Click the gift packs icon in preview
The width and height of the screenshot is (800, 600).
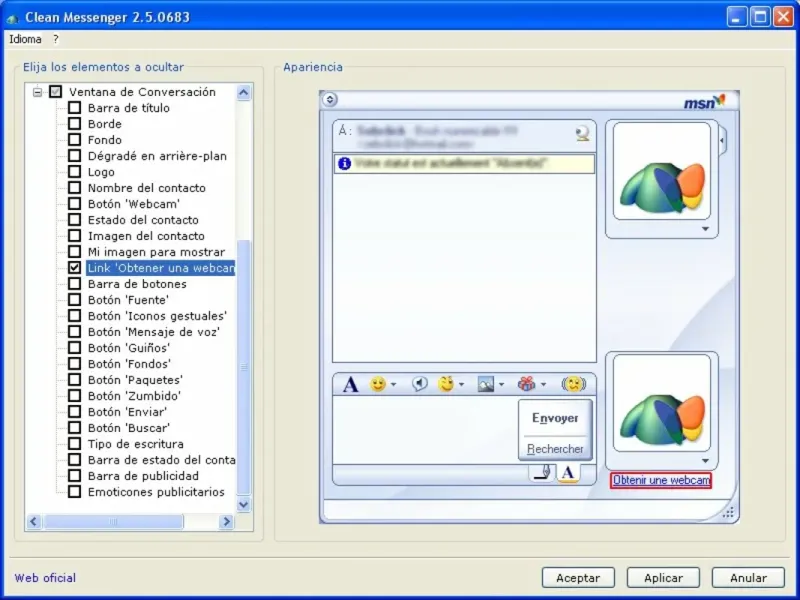pyautogui.click(x=527, y=384)
